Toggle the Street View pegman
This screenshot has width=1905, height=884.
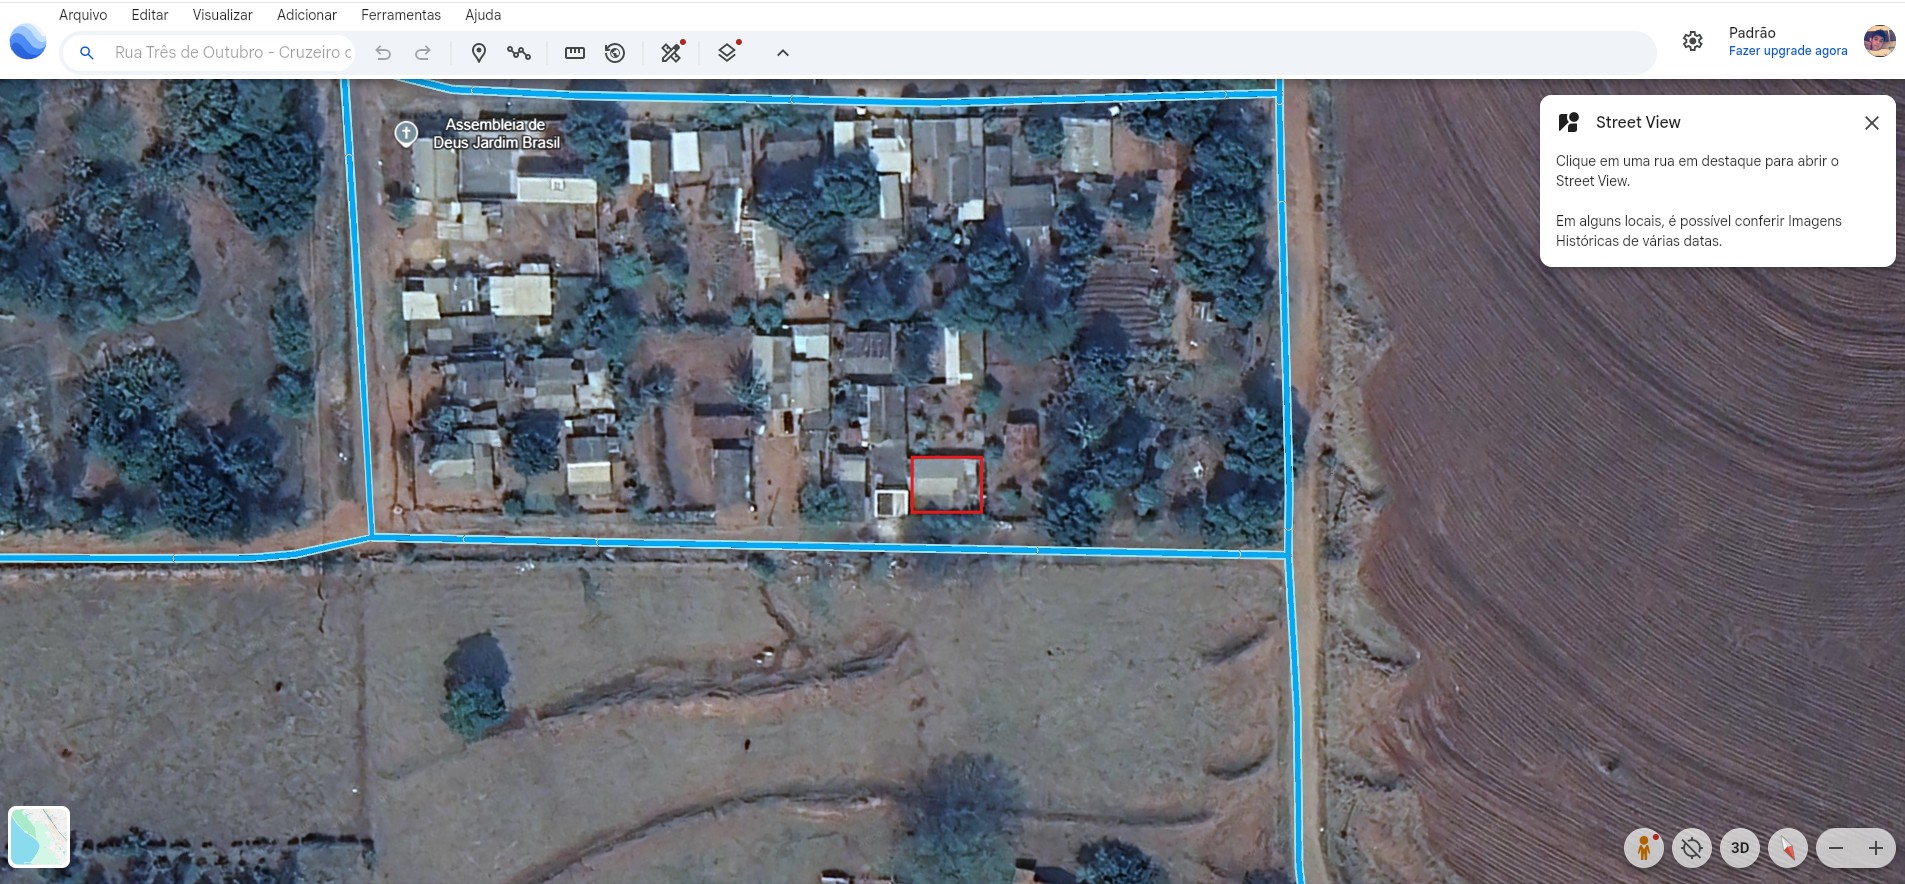(1644, 848)
